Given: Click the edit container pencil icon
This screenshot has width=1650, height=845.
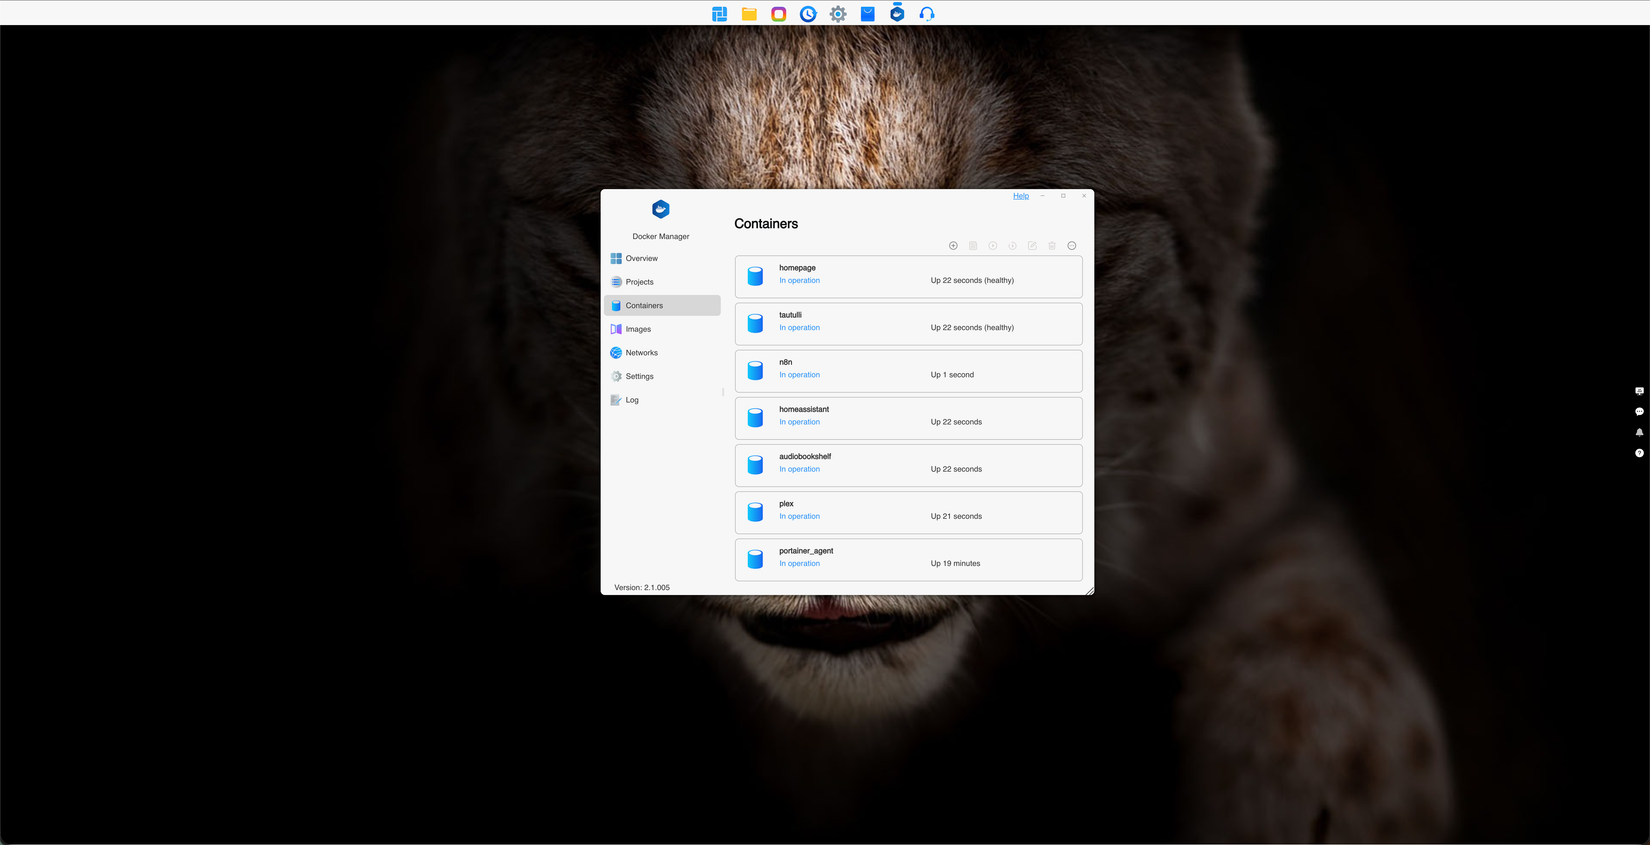Looking at the screenshot, I should (x=1032, y=246).
